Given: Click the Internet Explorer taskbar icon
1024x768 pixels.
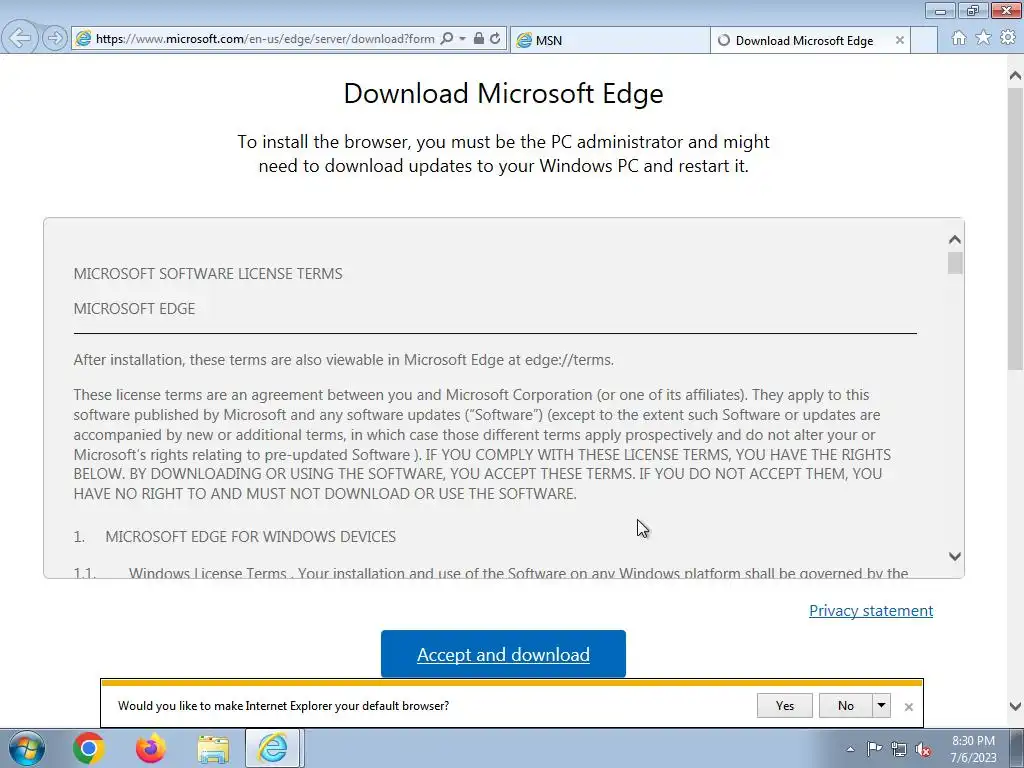Looking at the screenshot, I should pos(272,748).
